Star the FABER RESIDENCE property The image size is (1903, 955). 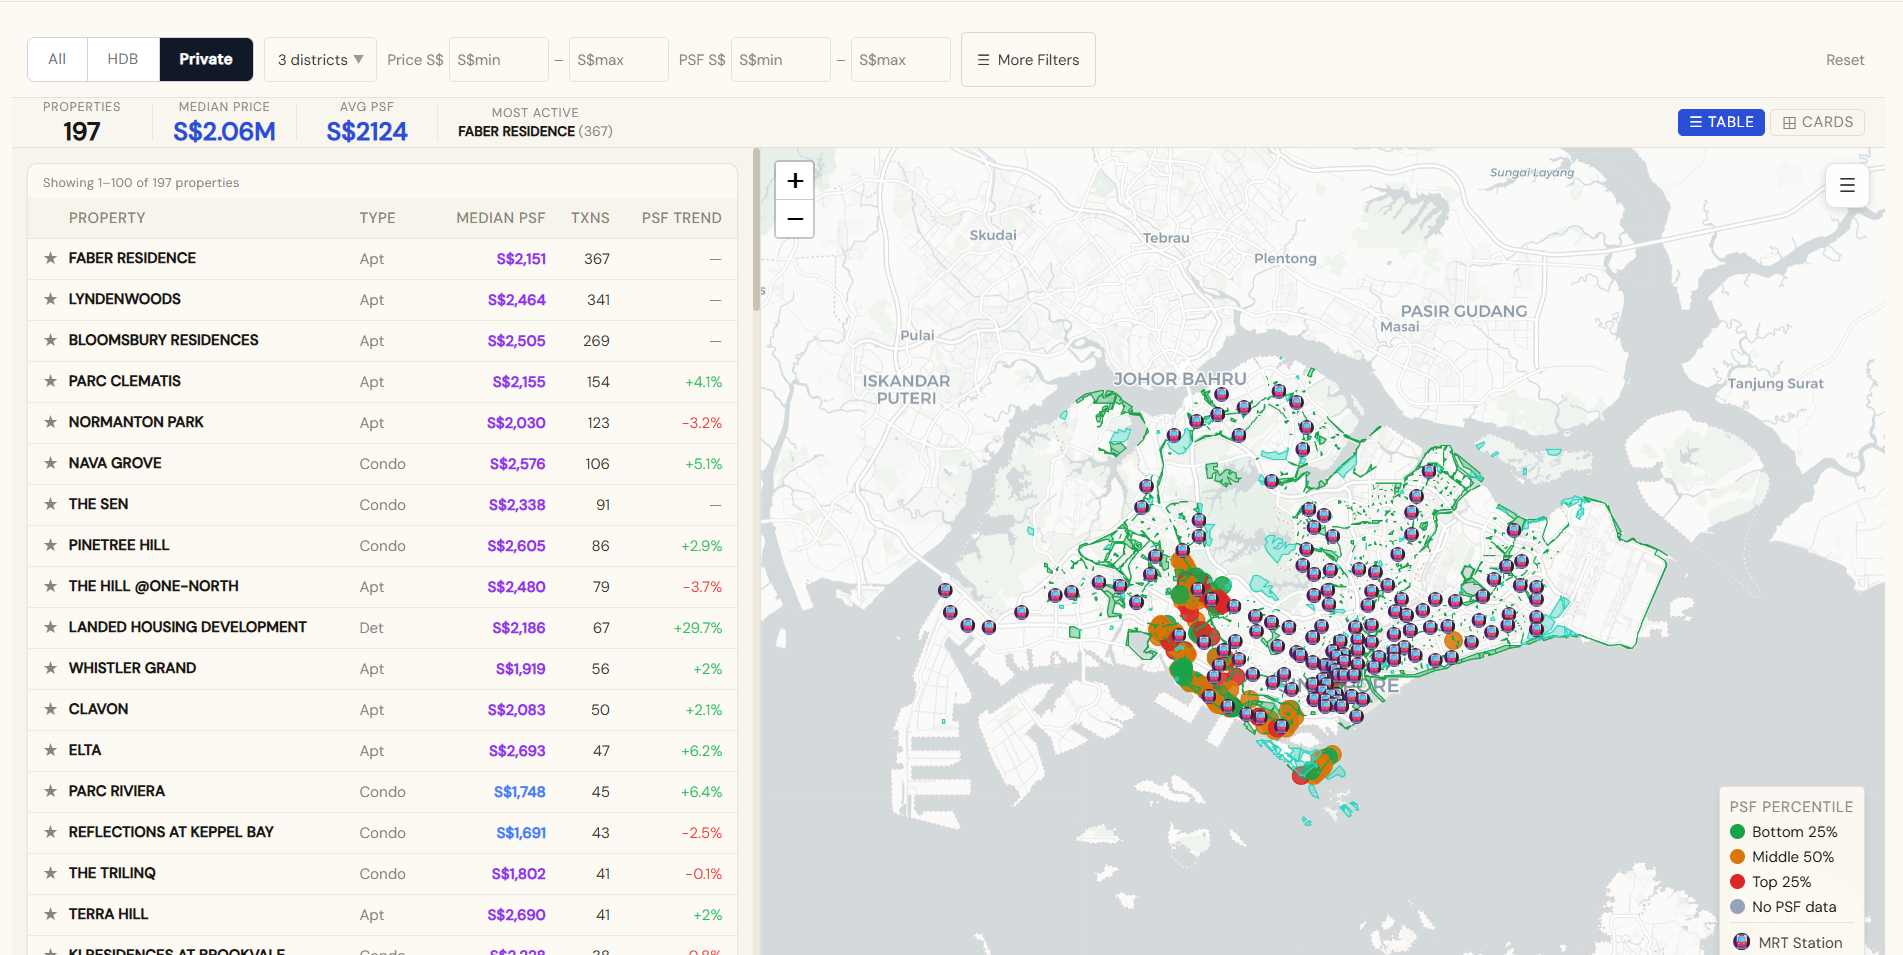(x=50, y=259)
